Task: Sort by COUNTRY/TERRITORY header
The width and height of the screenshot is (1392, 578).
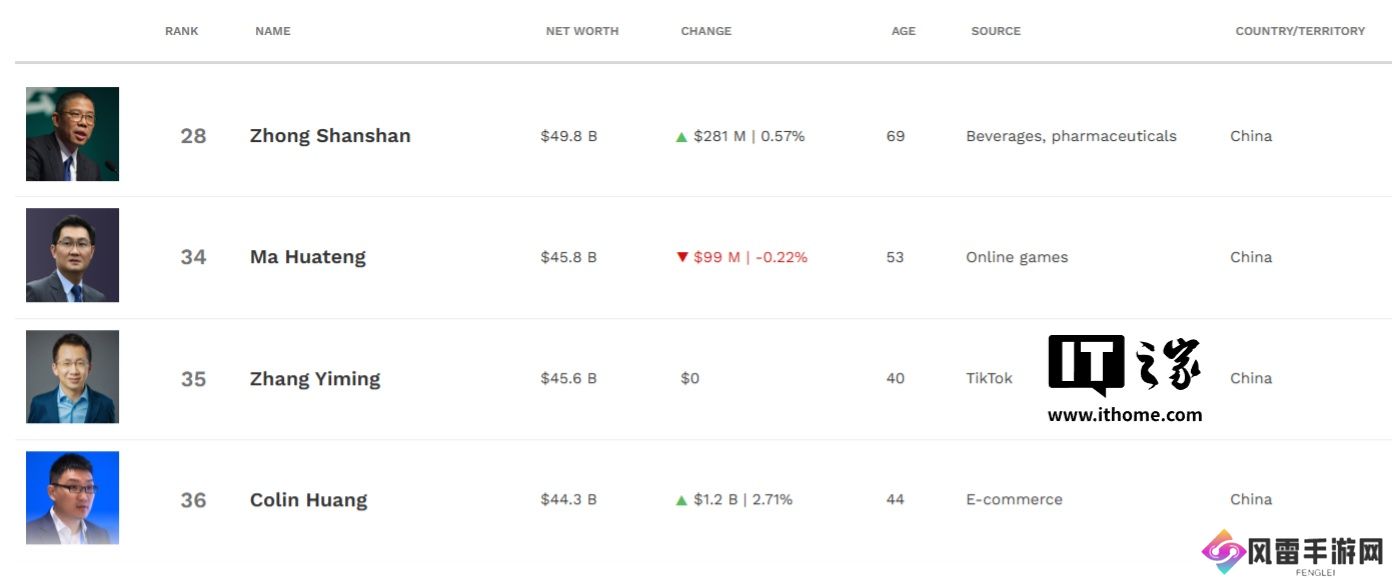Action: [x=1299, y=31]
